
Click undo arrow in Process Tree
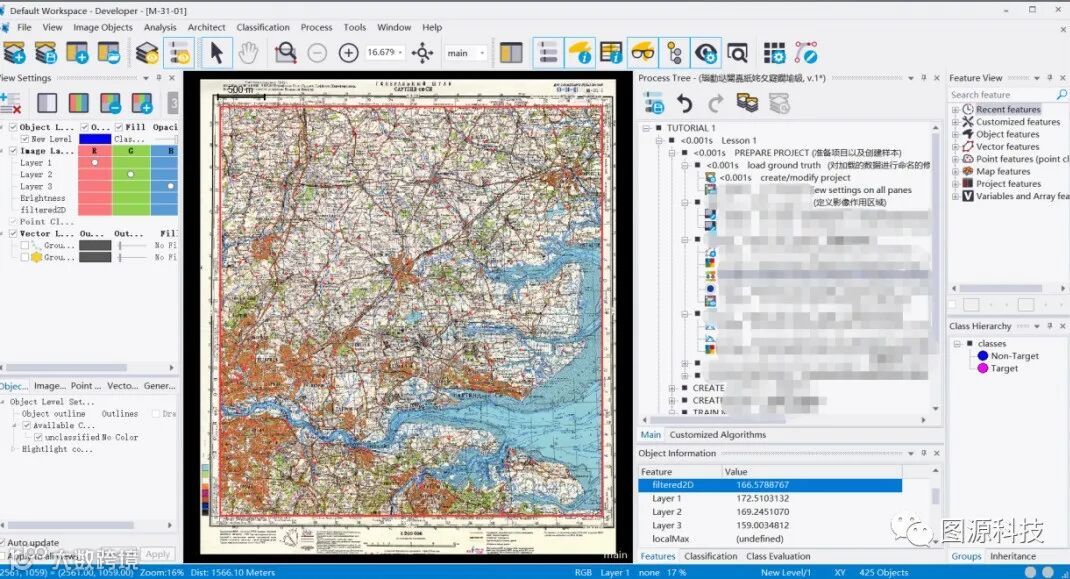coord(684,103)
